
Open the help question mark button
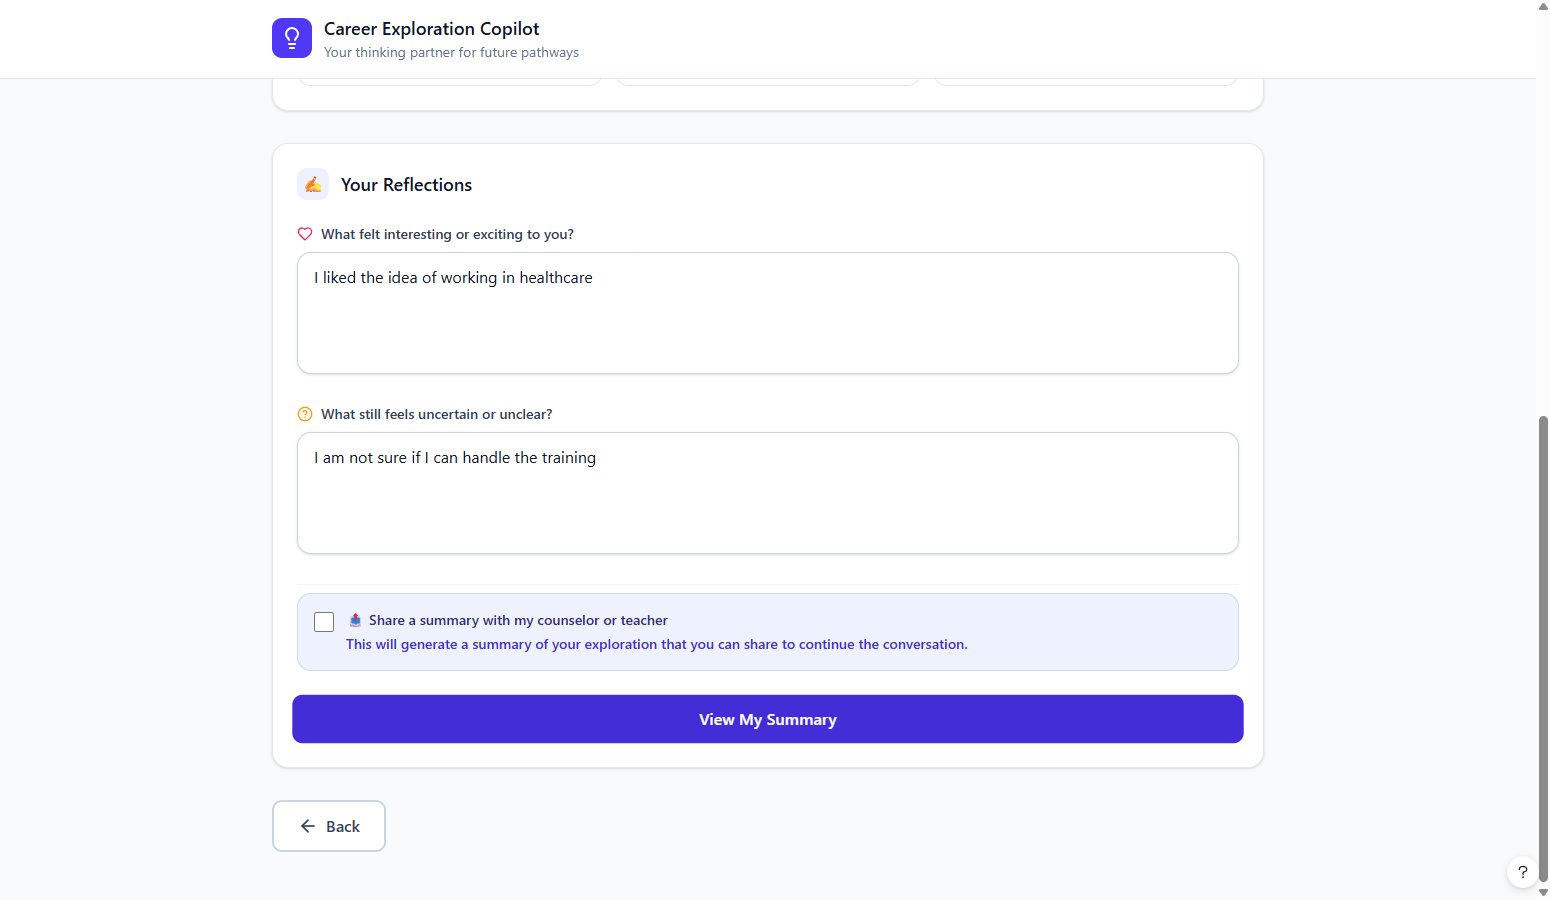(1522, 872)
